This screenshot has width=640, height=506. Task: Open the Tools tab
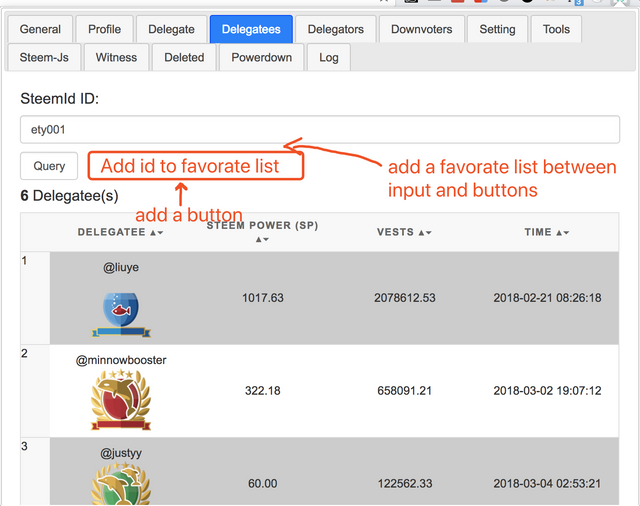tap(556, 29)
